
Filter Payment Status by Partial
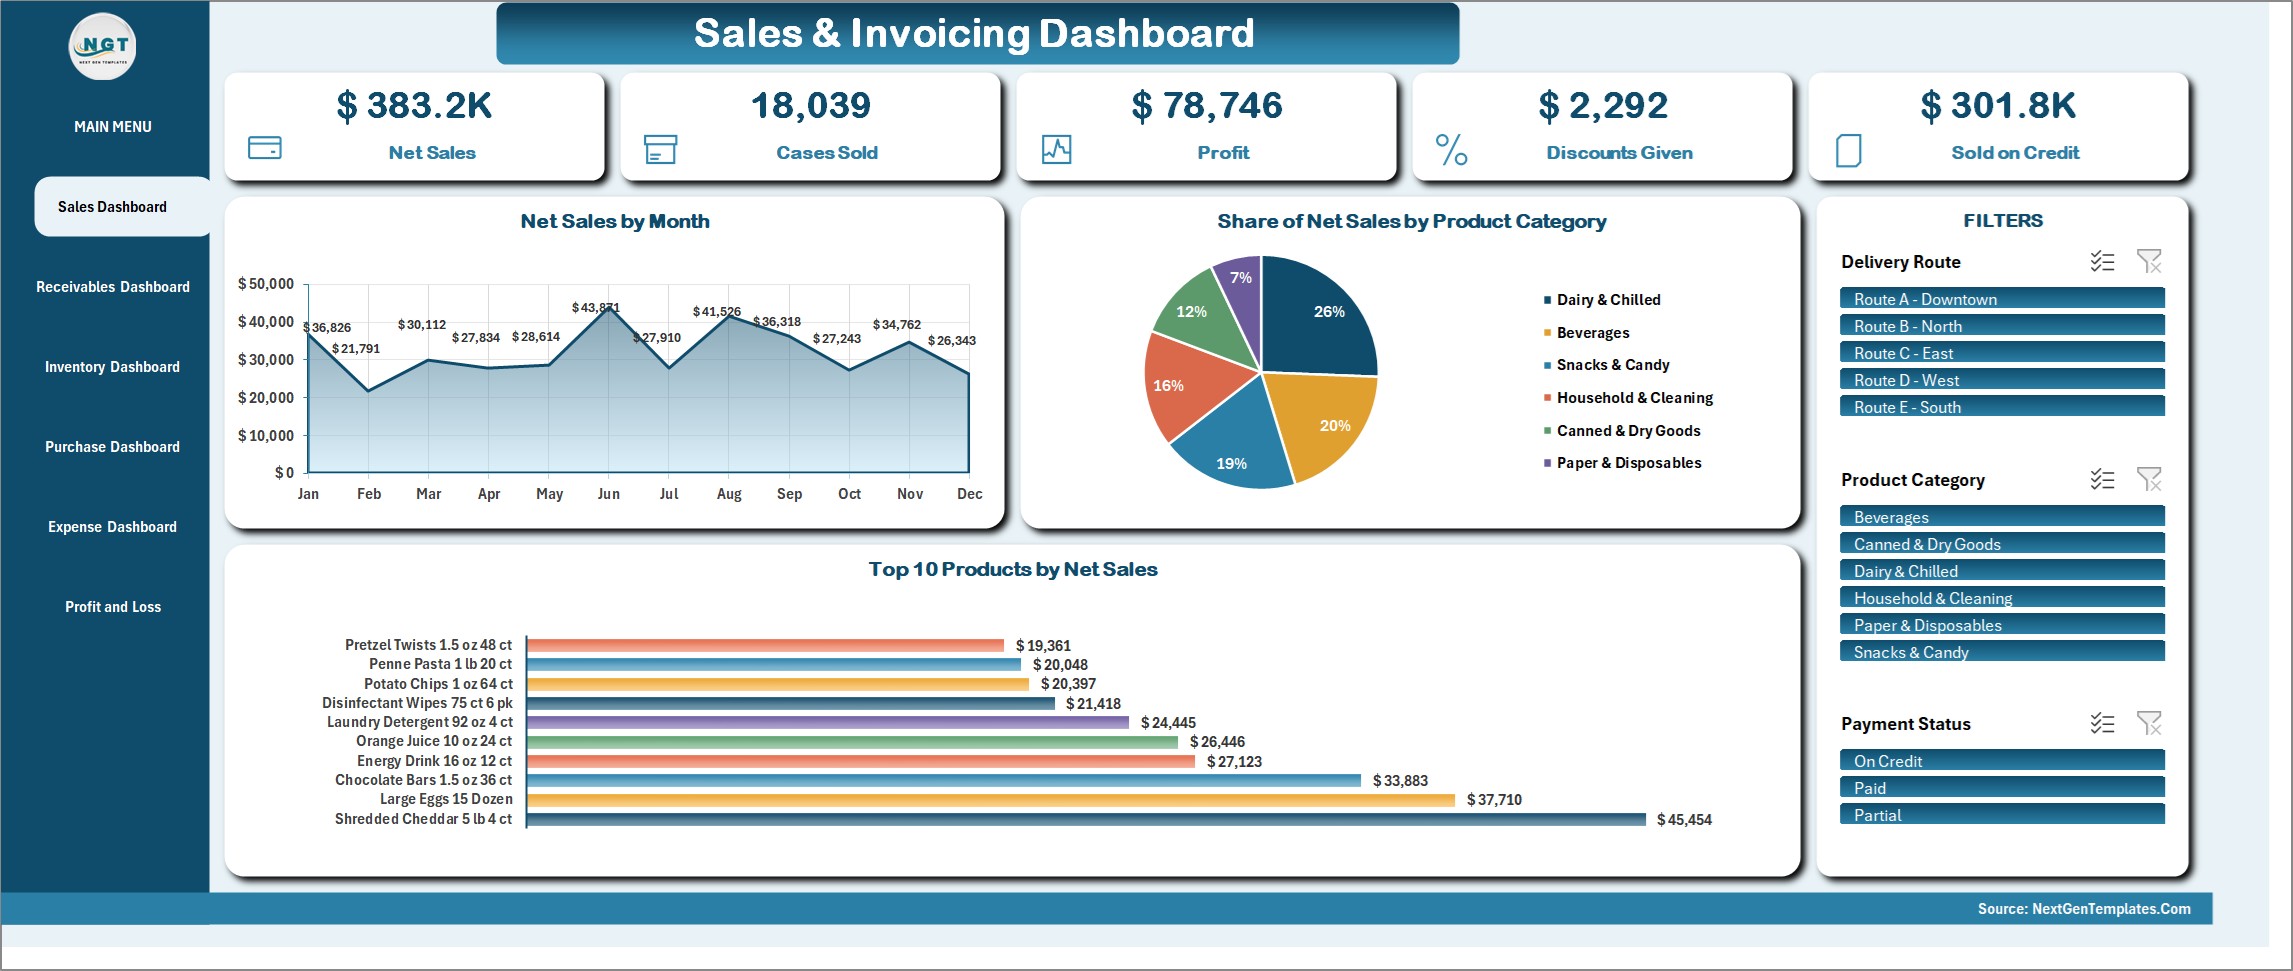pyautogui.click(x=2002, y=814)
